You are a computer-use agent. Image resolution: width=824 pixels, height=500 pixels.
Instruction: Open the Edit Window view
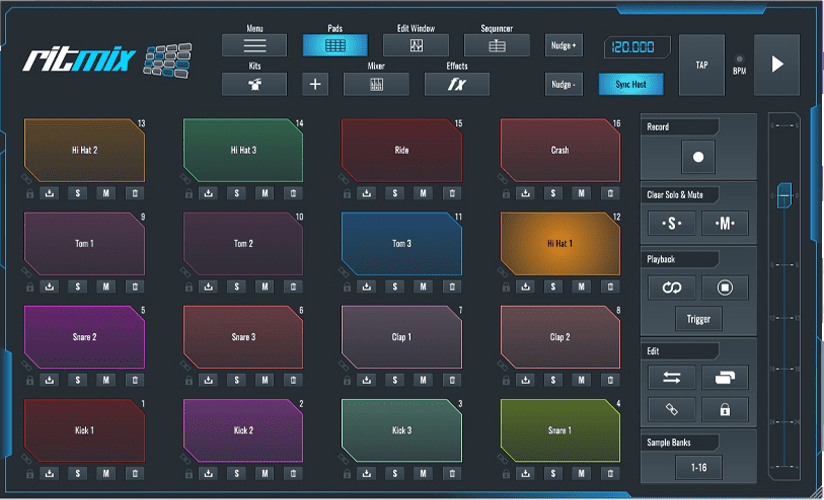tap(416, 46)
